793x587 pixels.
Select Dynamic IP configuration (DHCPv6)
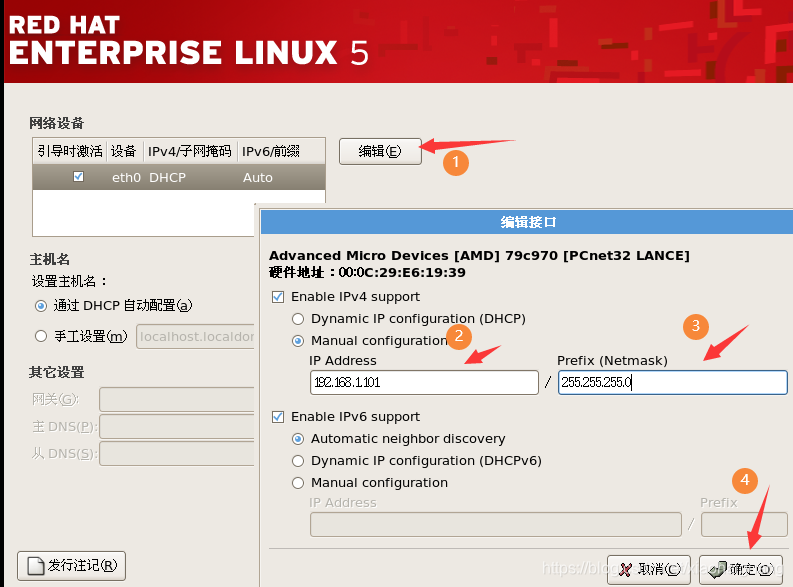(x=298, y=461)
